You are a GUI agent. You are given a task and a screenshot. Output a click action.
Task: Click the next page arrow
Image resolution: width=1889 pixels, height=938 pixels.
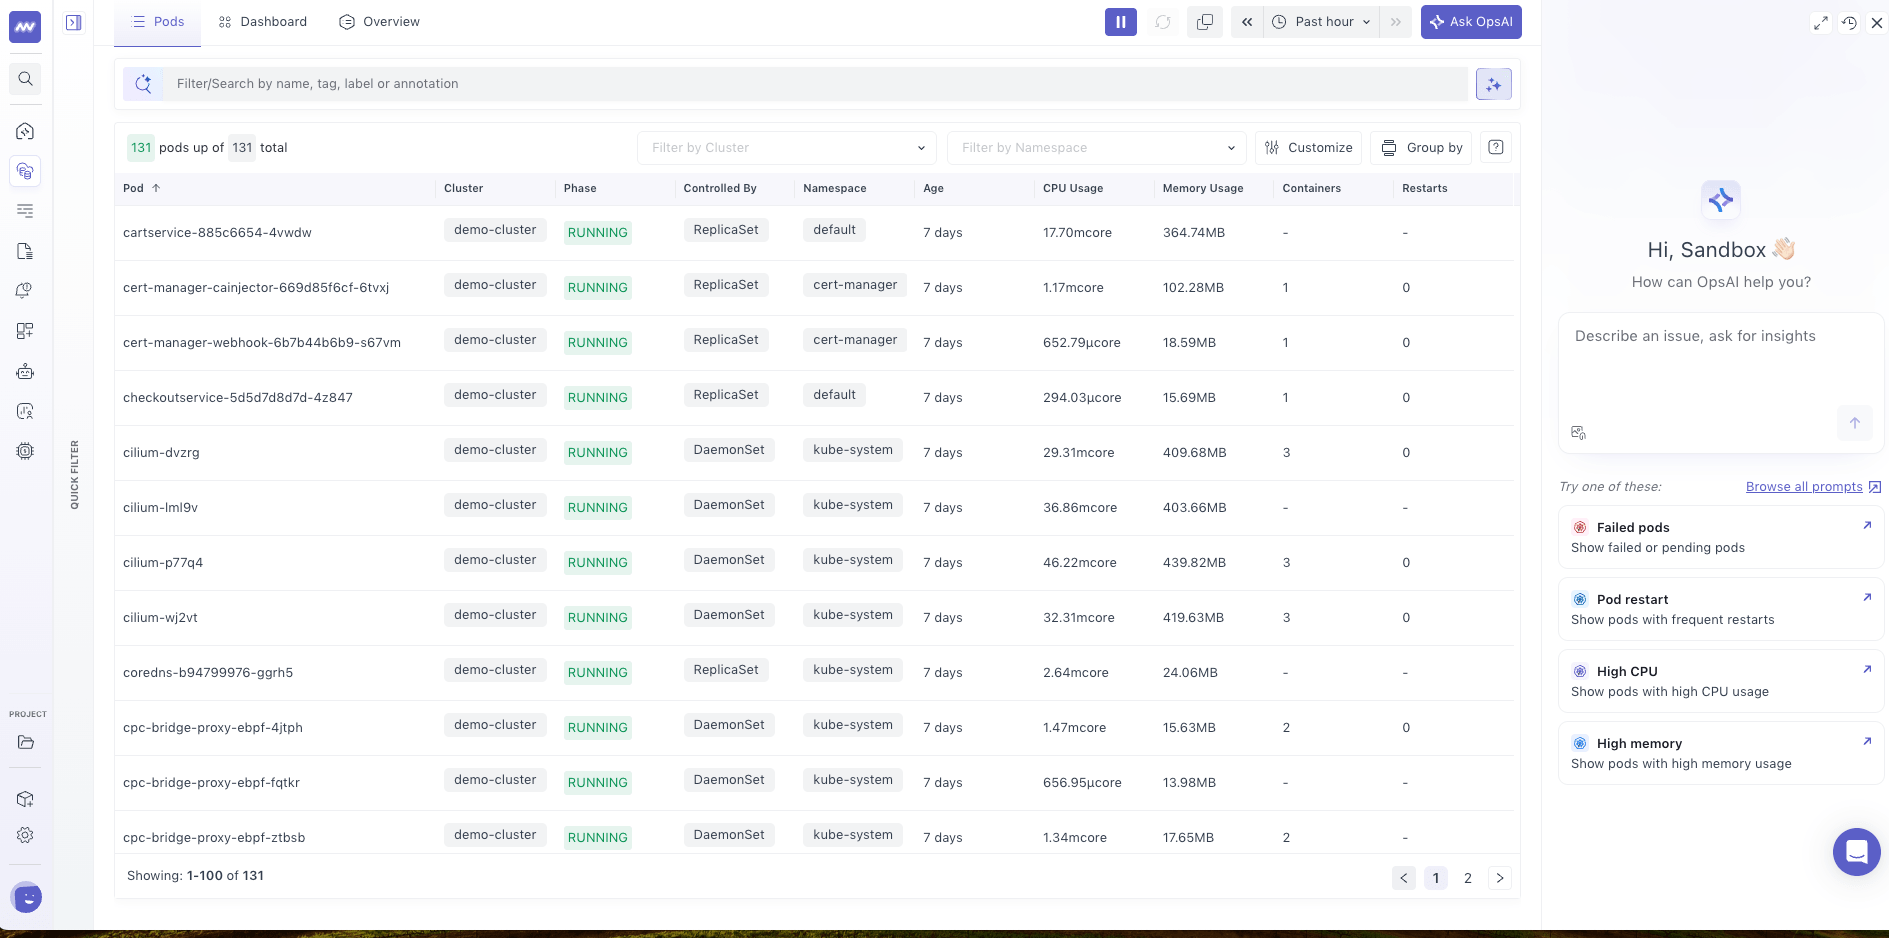1500,878
